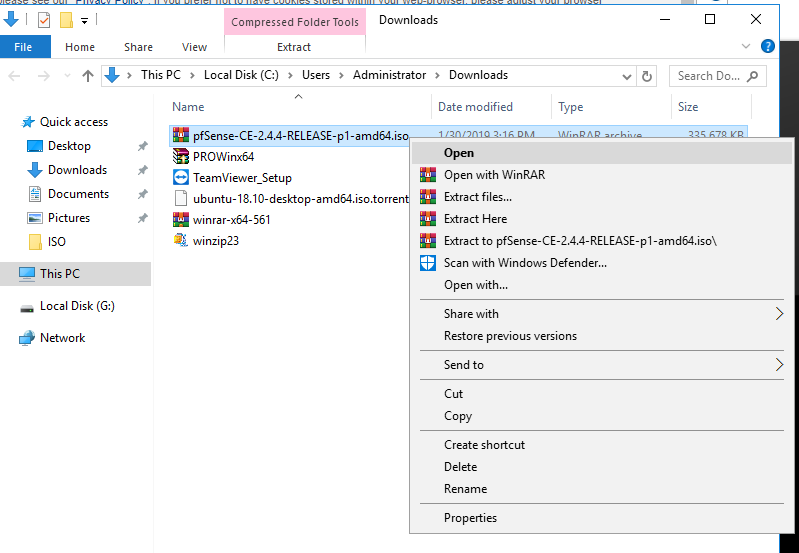Screen dimensions: 799x553
Task: Choose Rename from the context menu
Action: (601, 489)
